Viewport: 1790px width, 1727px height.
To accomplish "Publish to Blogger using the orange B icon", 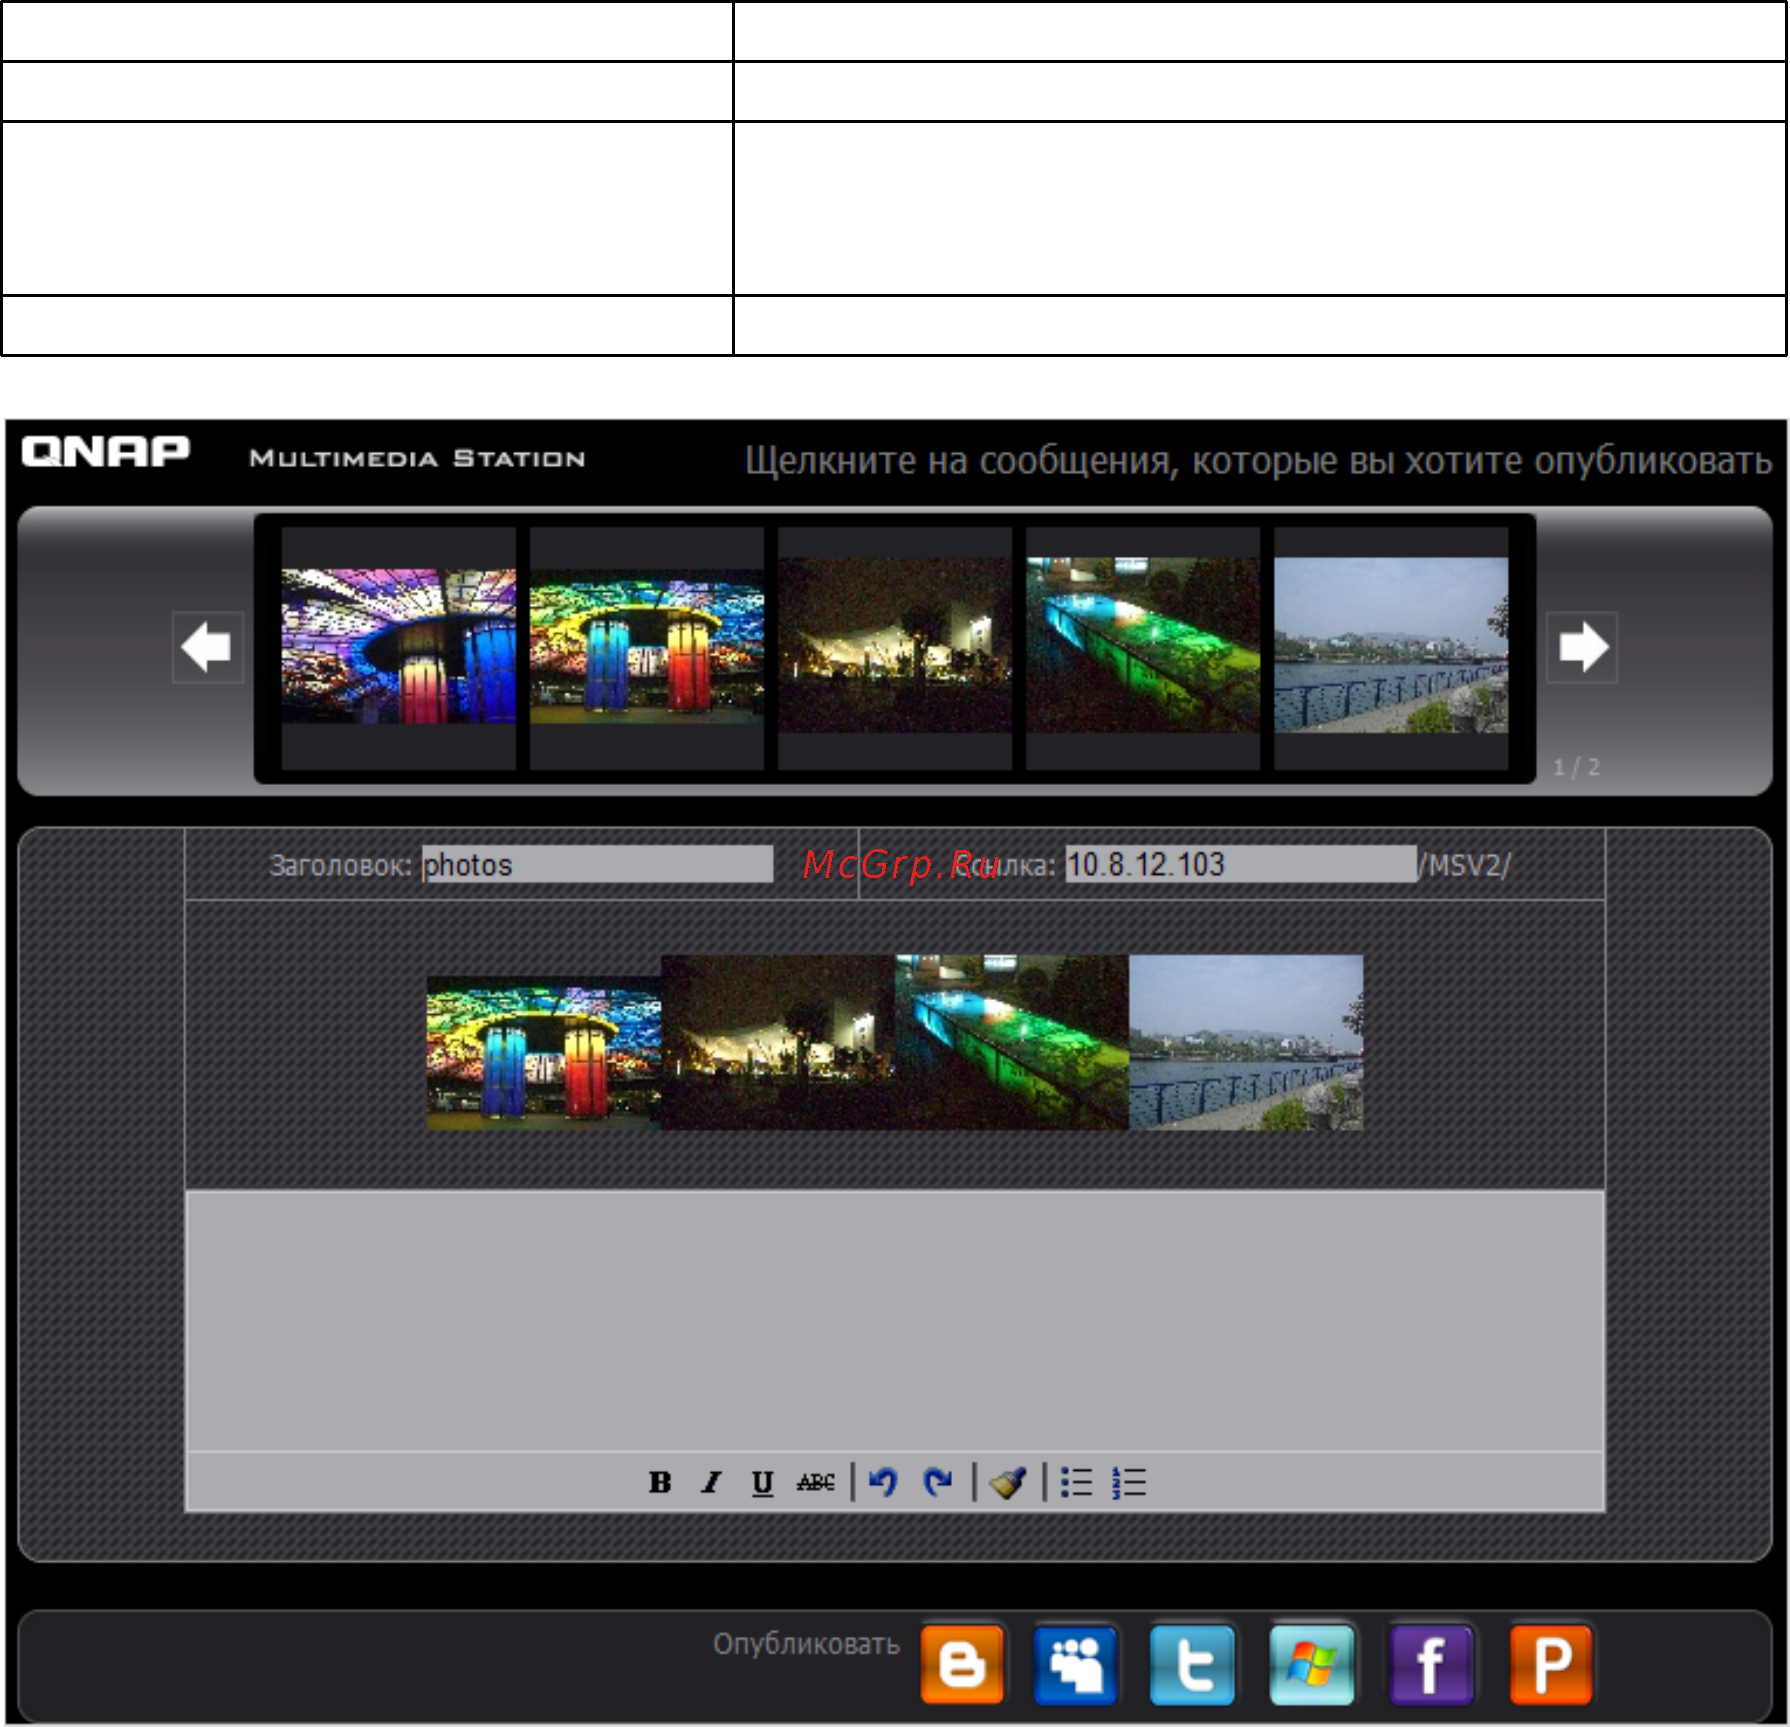I will (x=962, y=1664).
